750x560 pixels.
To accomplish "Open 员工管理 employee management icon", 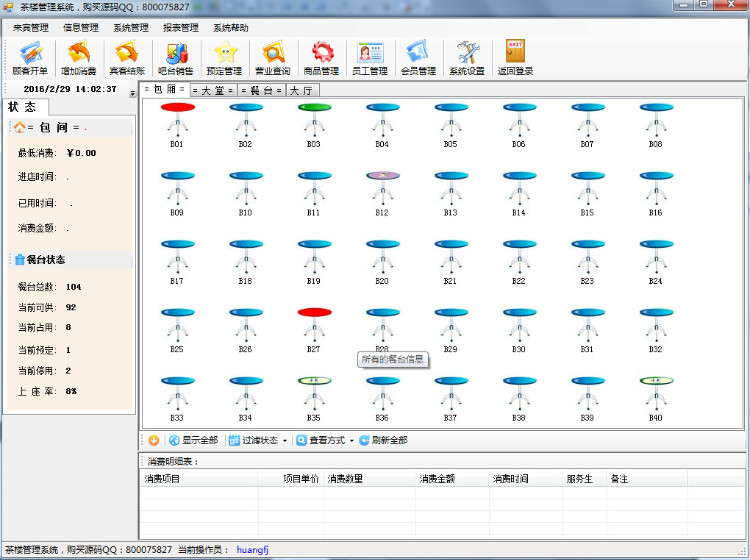I will pos(370,58).
